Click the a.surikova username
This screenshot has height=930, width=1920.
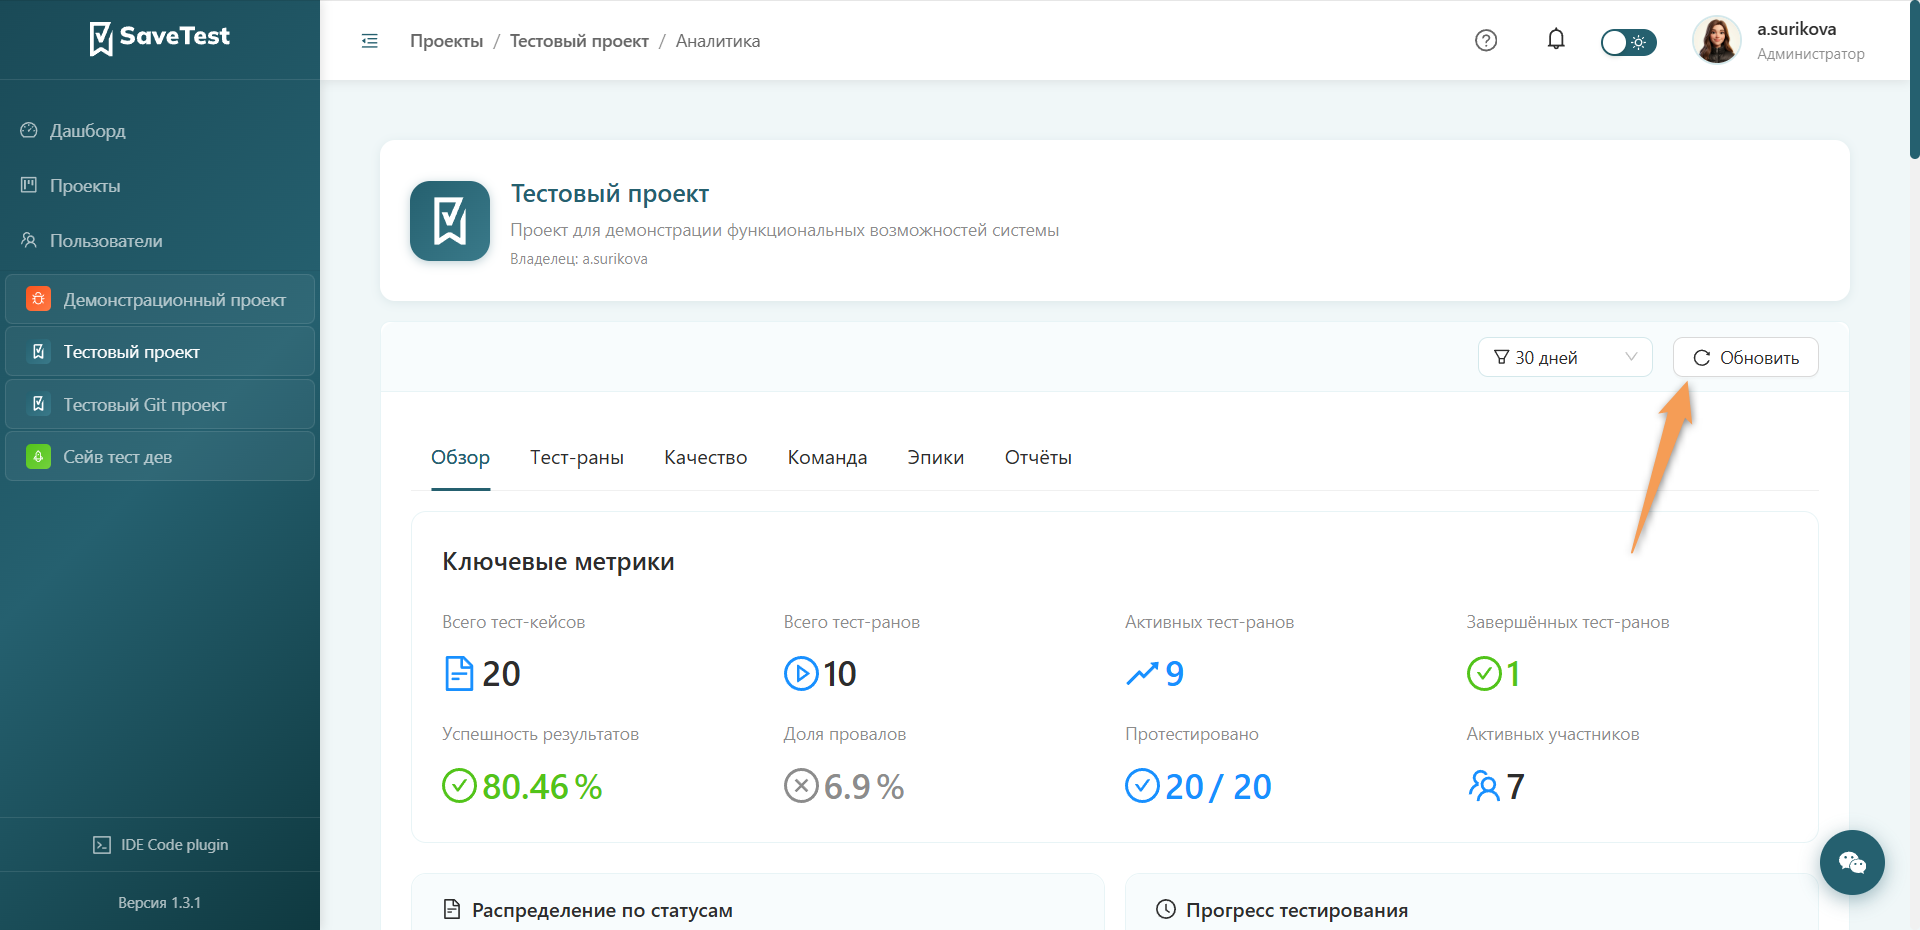click(x=1796, y=29)
